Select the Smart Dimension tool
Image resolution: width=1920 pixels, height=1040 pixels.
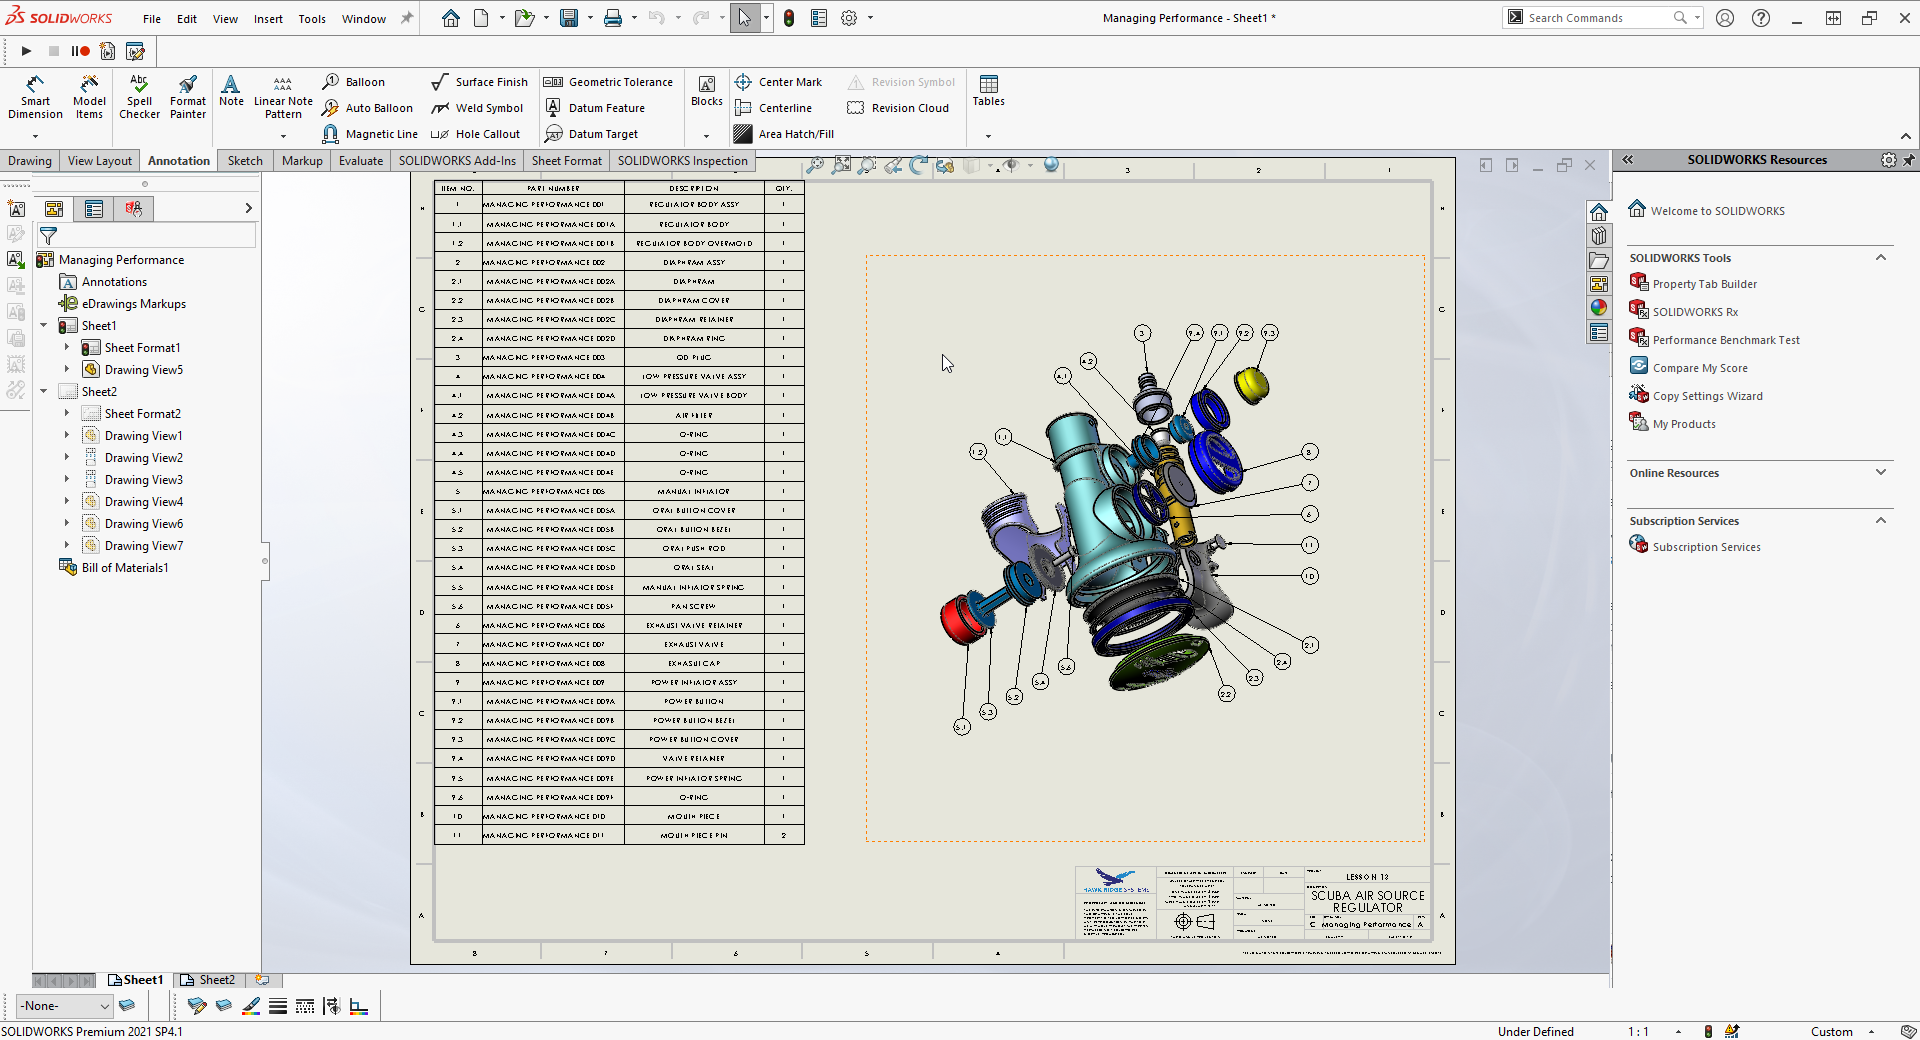point(35,97)
